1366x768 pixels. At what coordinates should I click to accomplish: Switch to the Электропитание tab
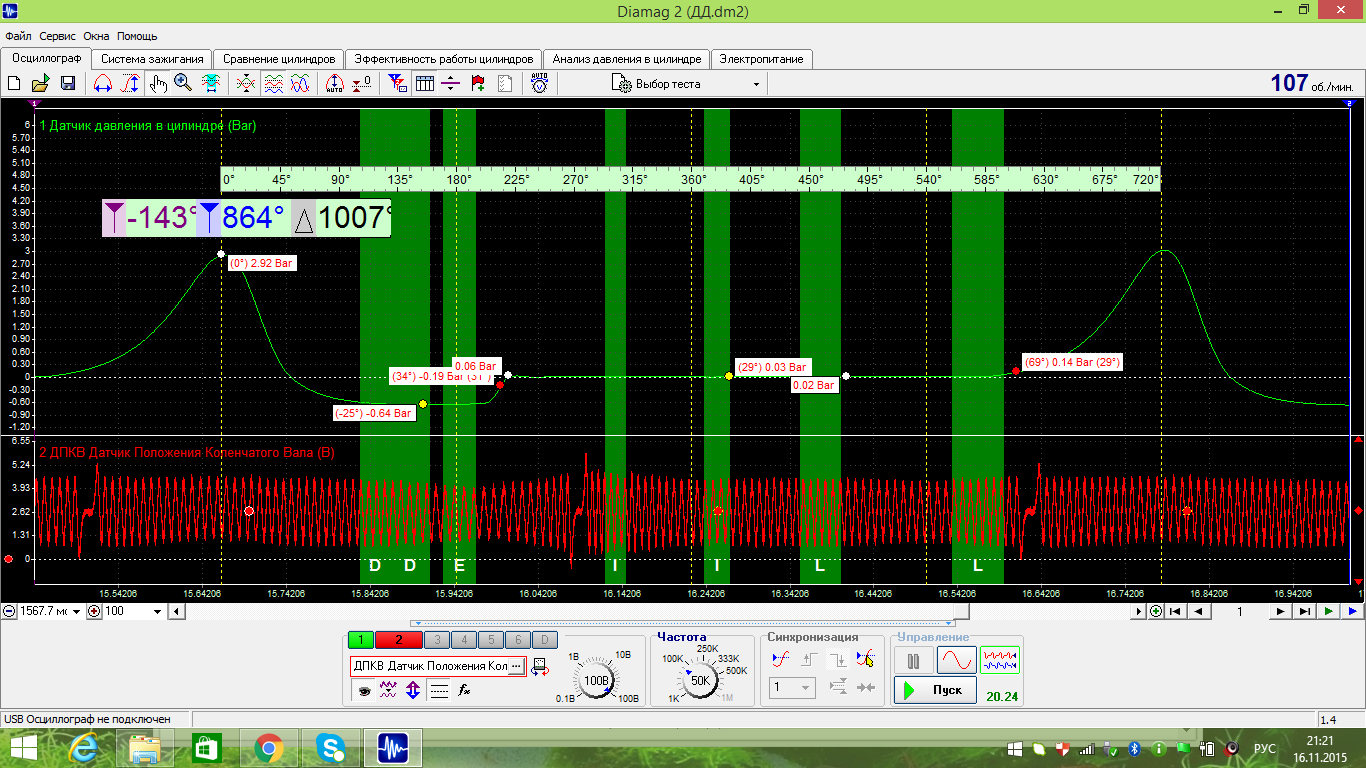click(761, 59)
